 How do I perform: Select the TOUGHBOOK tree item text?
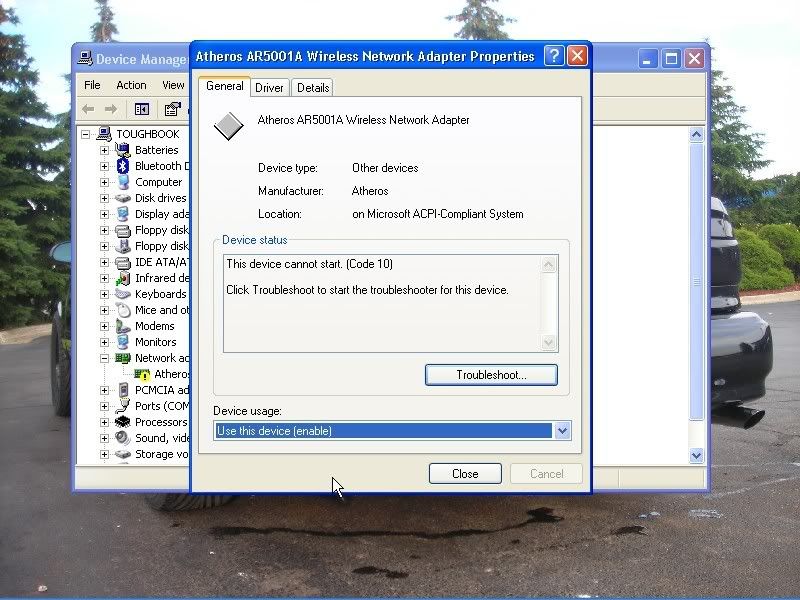pyautogui.click(x=148, y=134)
